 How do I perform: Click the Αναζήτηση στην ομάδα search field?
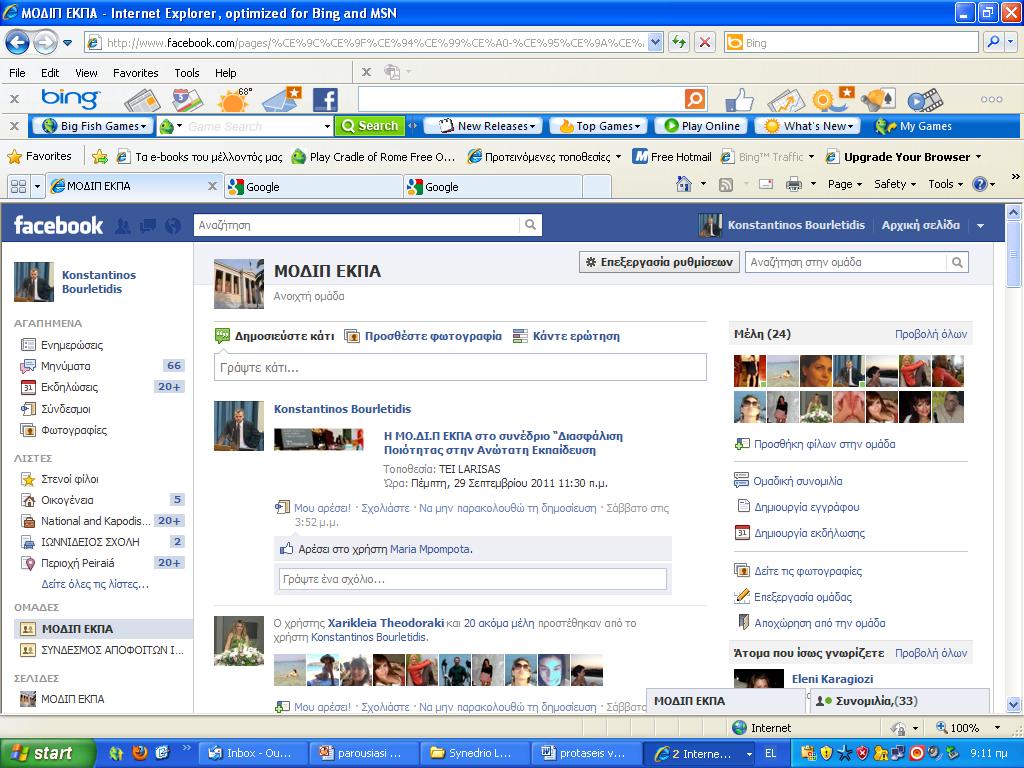(846, 263)
